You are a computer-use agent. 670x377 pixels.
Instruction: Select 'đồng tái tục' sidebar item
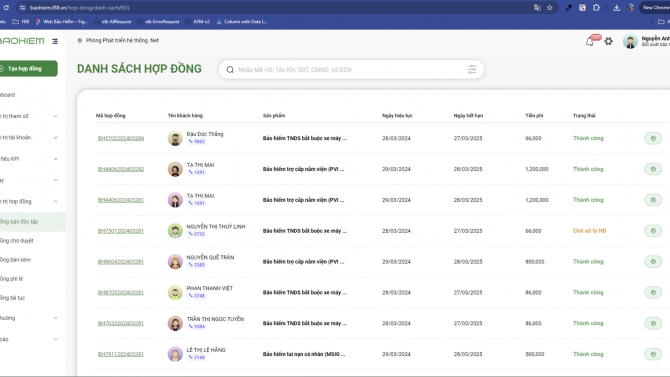click(12, 298)
